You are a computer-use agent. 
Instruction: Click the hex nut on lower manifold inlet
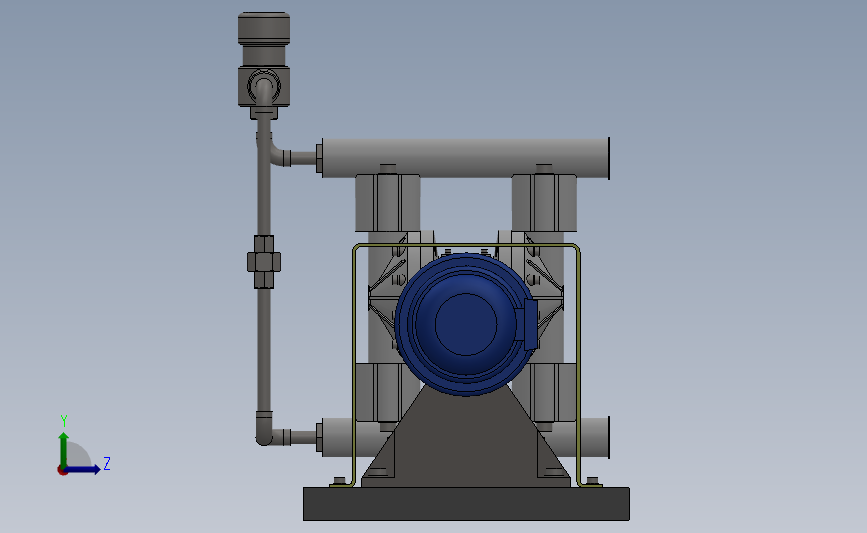[x=319, y=437]
